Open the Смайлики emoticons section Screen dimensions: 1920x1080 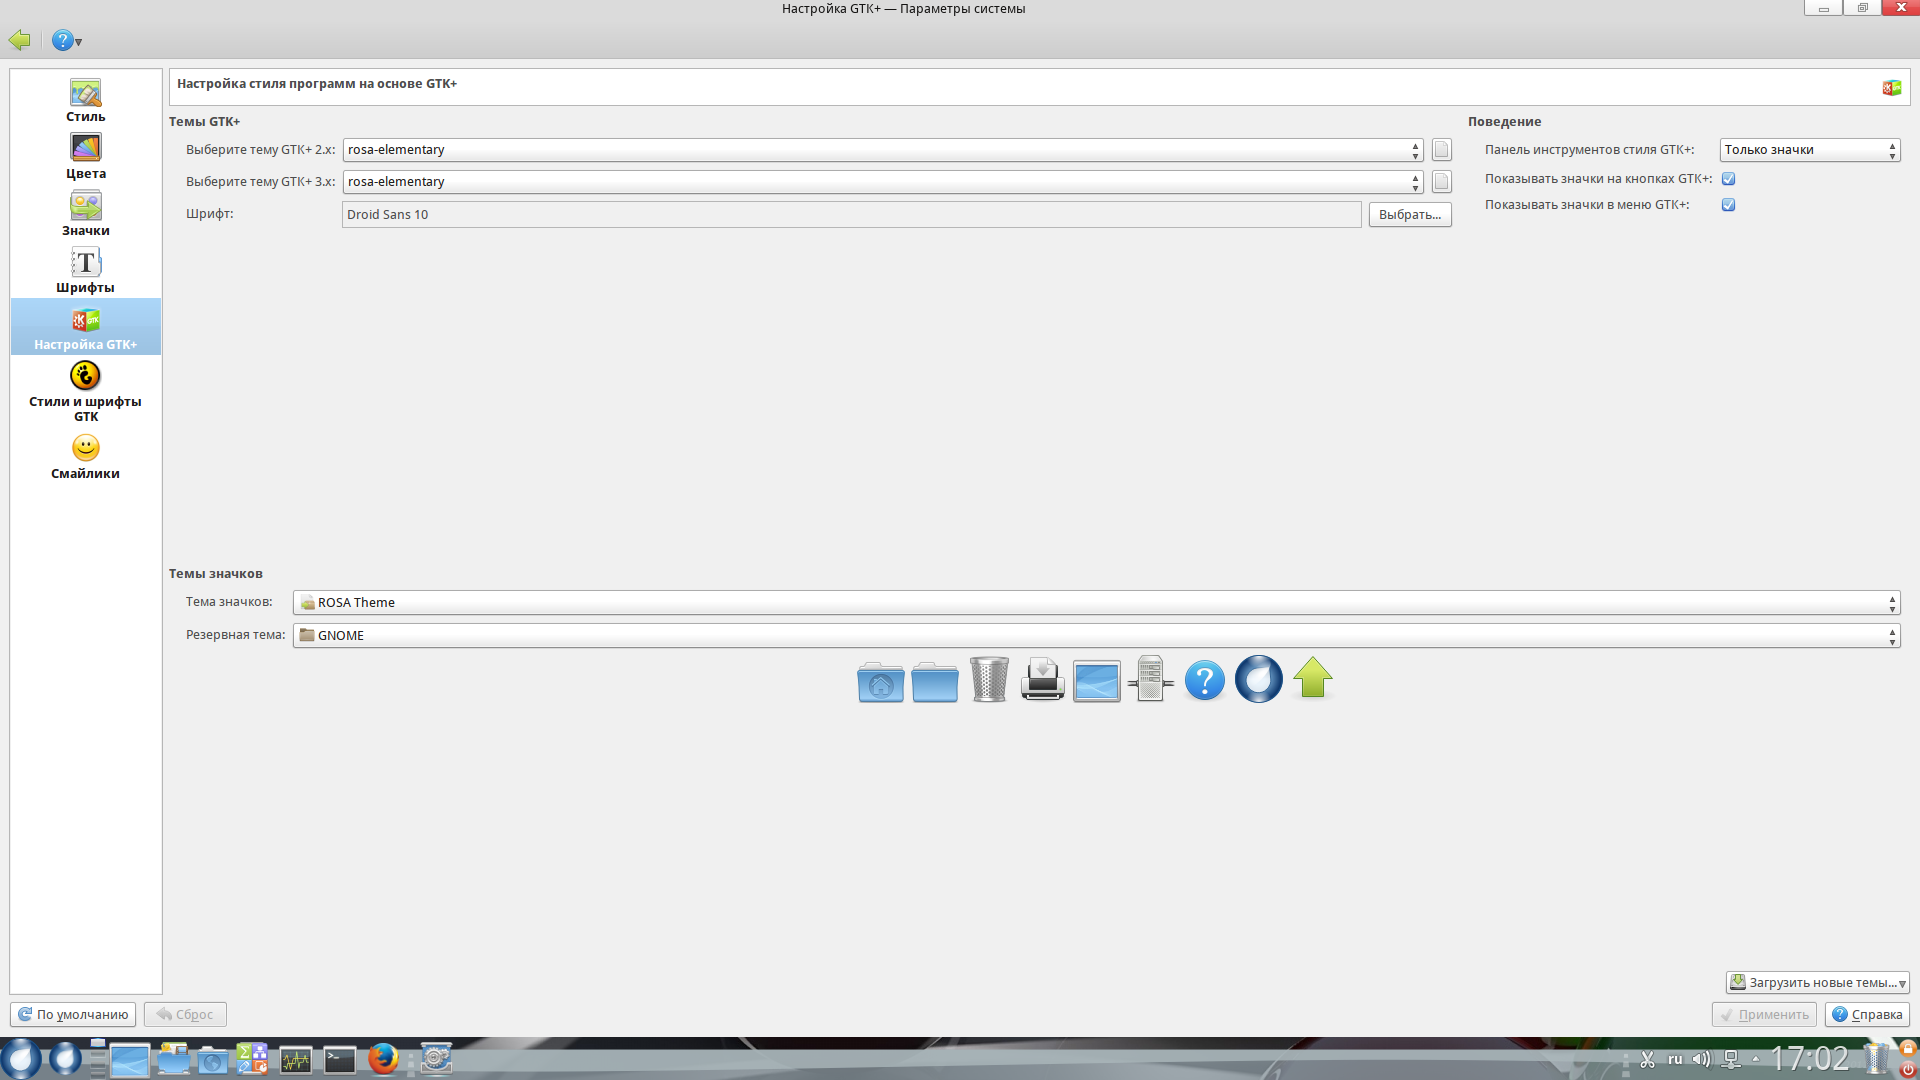coord(85,456)
